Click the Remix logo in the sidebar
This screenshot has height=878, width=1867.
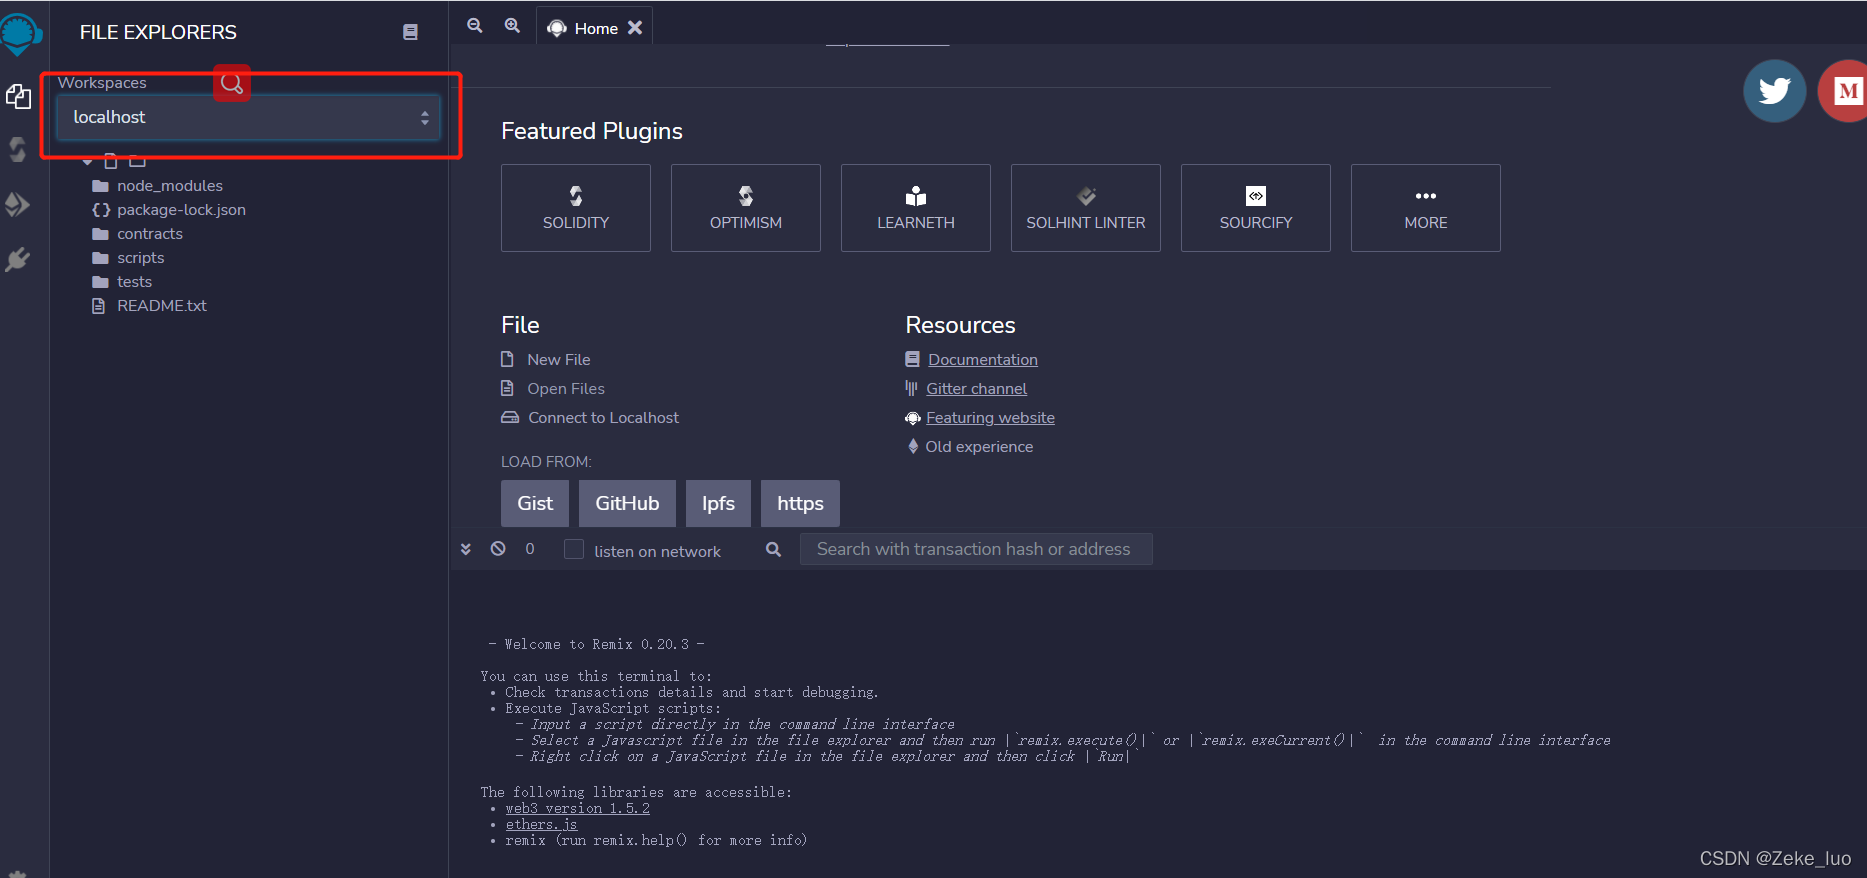(x=19, y=33)
